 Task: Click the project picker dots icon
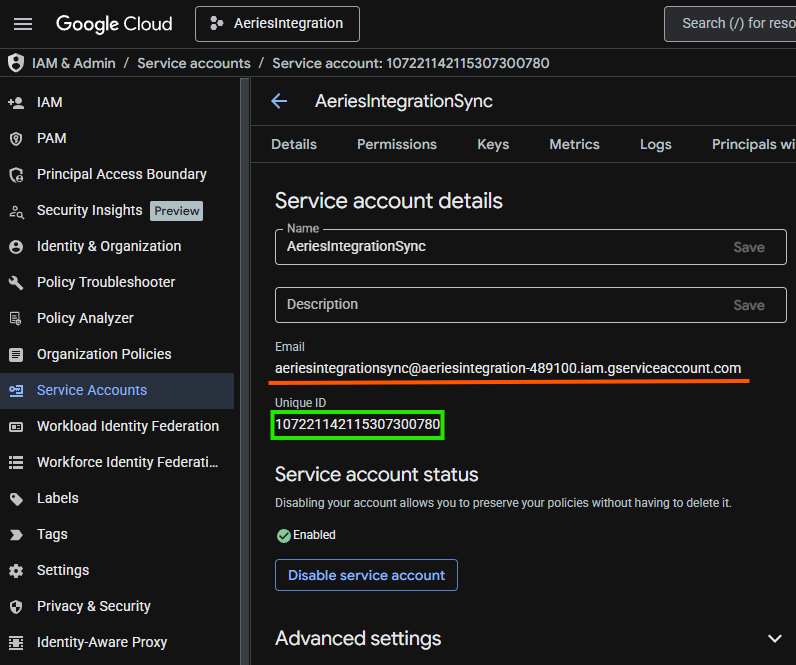pos(217,23)
